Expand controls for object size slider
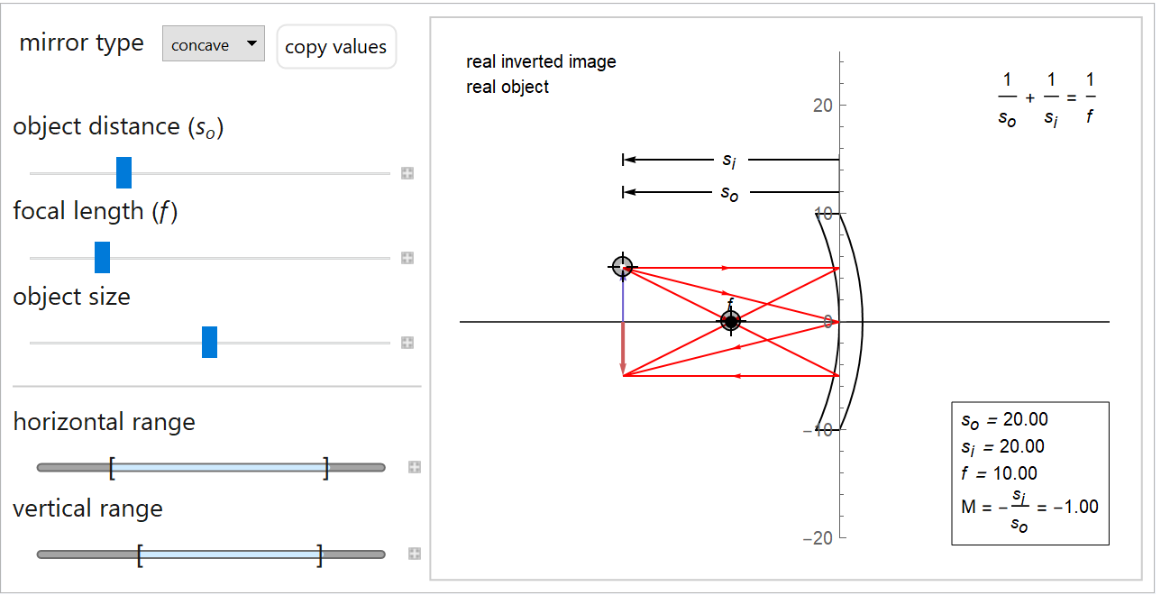The height and width of the screenshot is (596, 1156). click(x=407, y=343)
